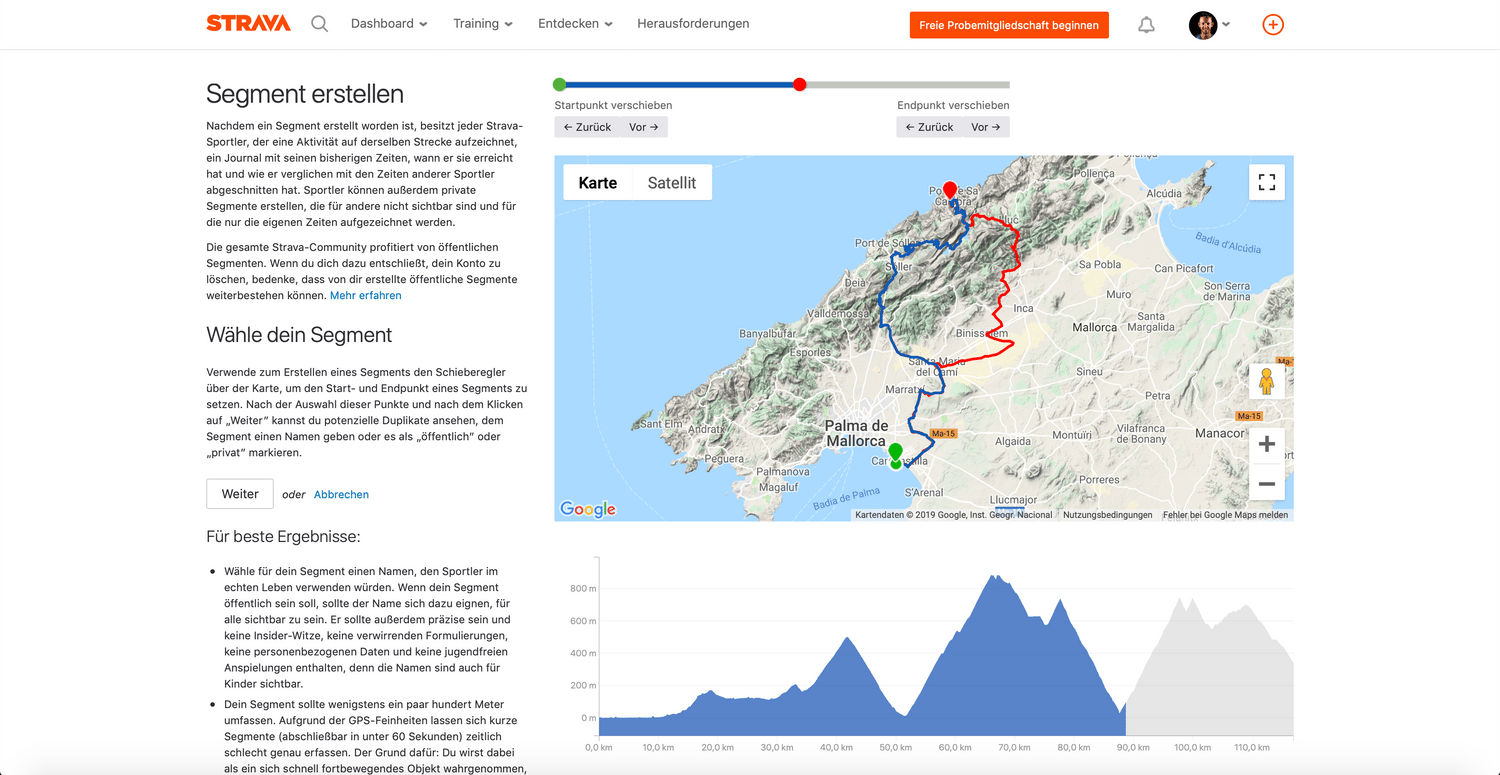Click Startpunkt verschieben label

(x=613, y=105)
